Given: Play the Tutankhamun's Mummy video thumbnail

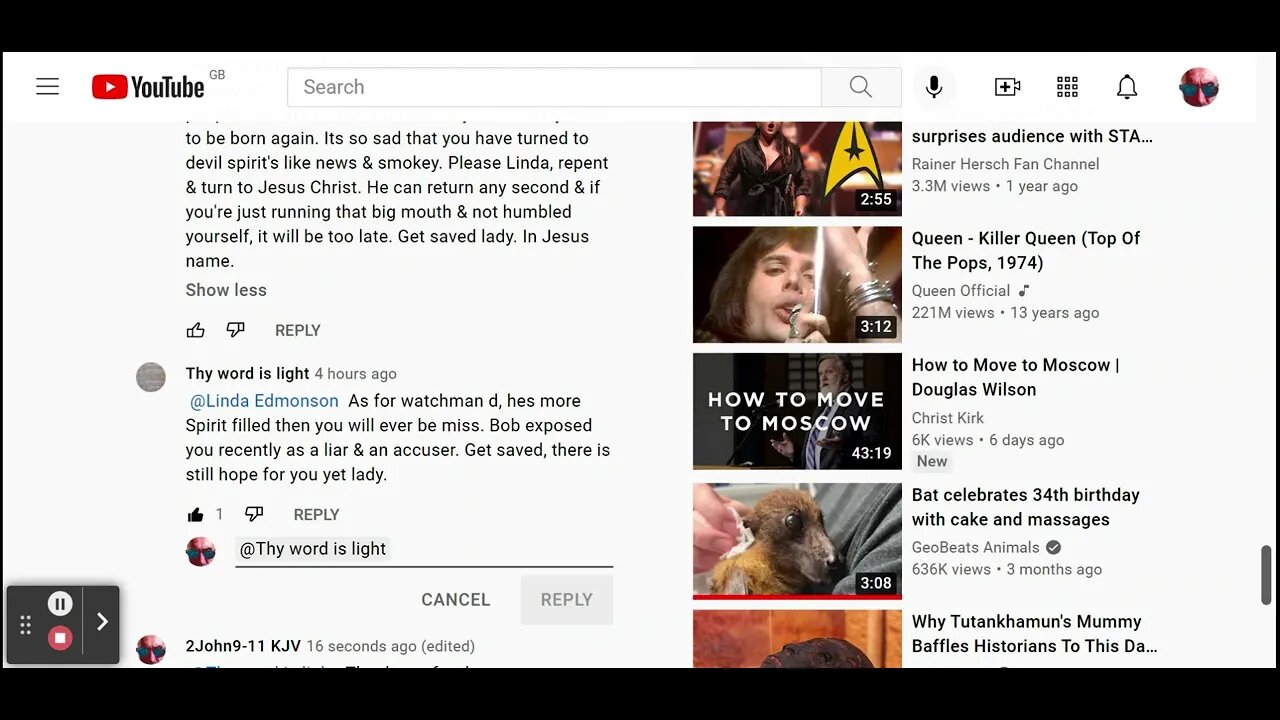Looking at the screenshot, I should tap(797, 639).
